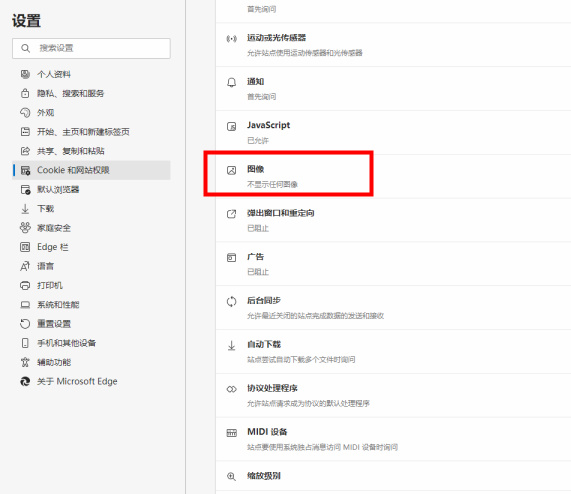Click the accessibility icon beside 辅助功能

point(25,362)
